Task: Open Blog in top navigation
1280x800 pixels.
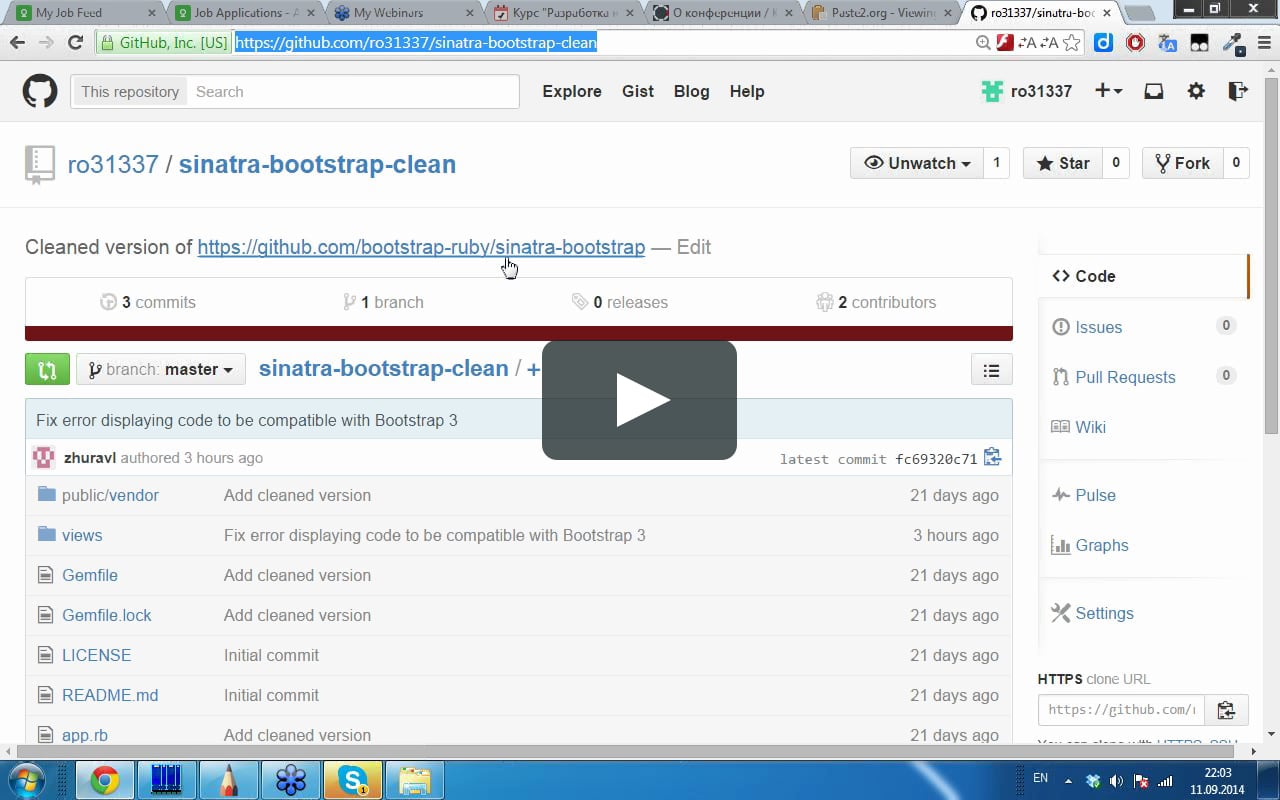Action: [x=691, y=91]
